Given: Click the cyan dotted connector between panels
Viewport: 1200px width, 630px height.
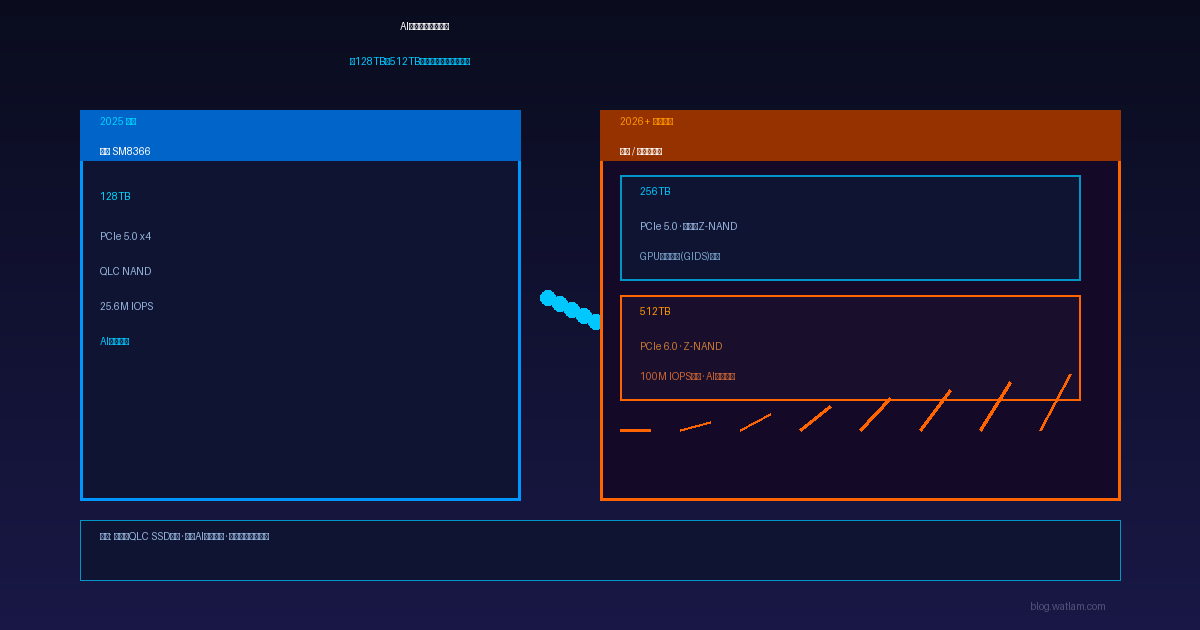Looking at the screenshot, I should point(571,309).
